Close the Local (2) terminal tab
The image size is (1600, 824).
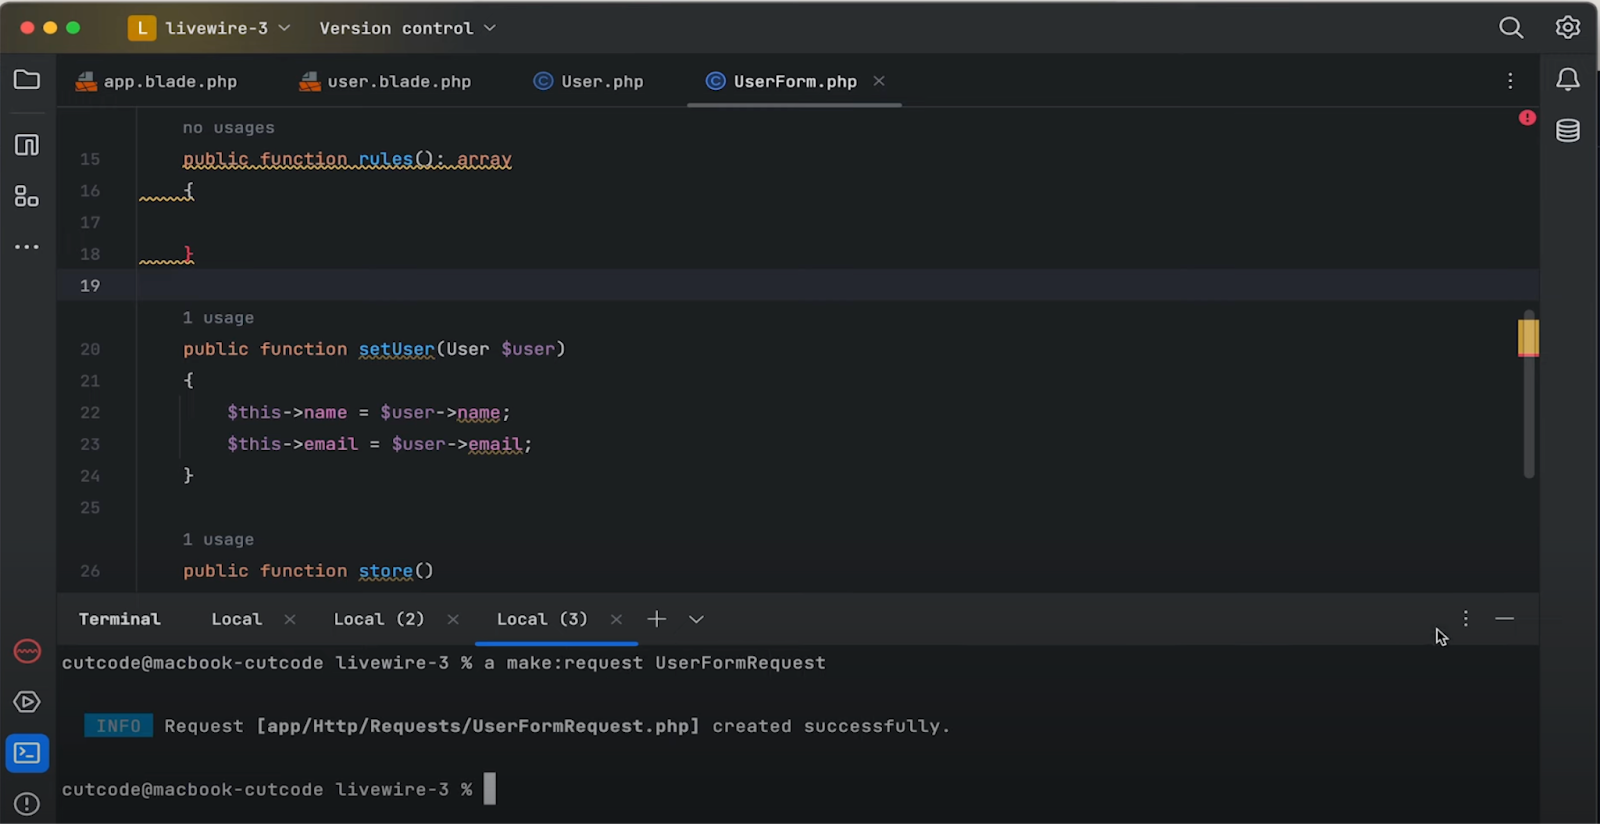pos(453,619)
